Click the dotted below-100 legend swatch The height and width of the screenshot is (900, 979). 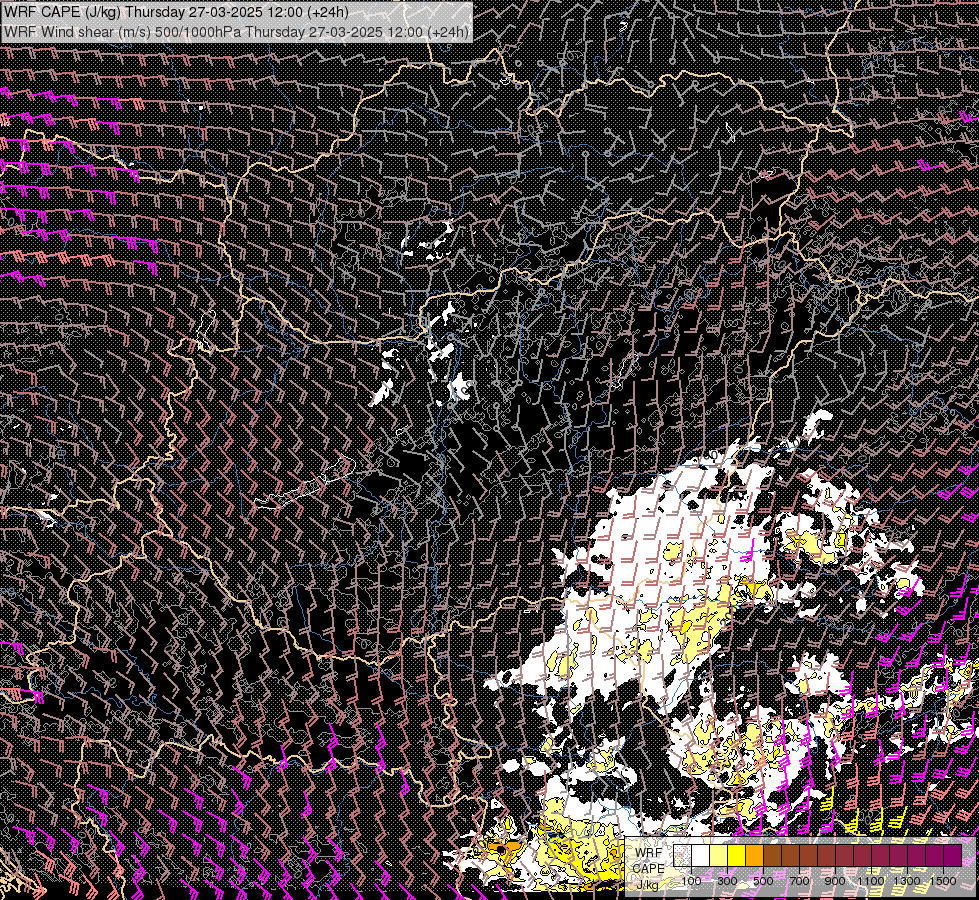tap(682, 855)
